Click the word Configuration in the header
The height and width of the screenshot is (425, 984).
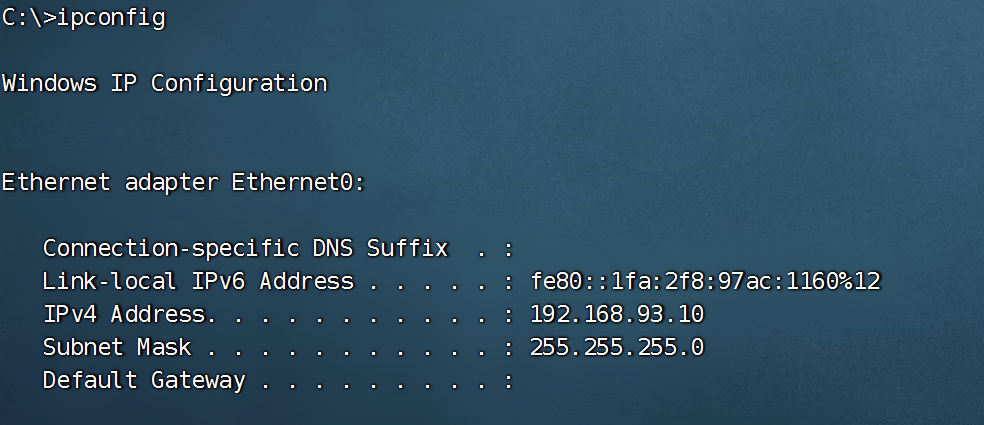239,83
